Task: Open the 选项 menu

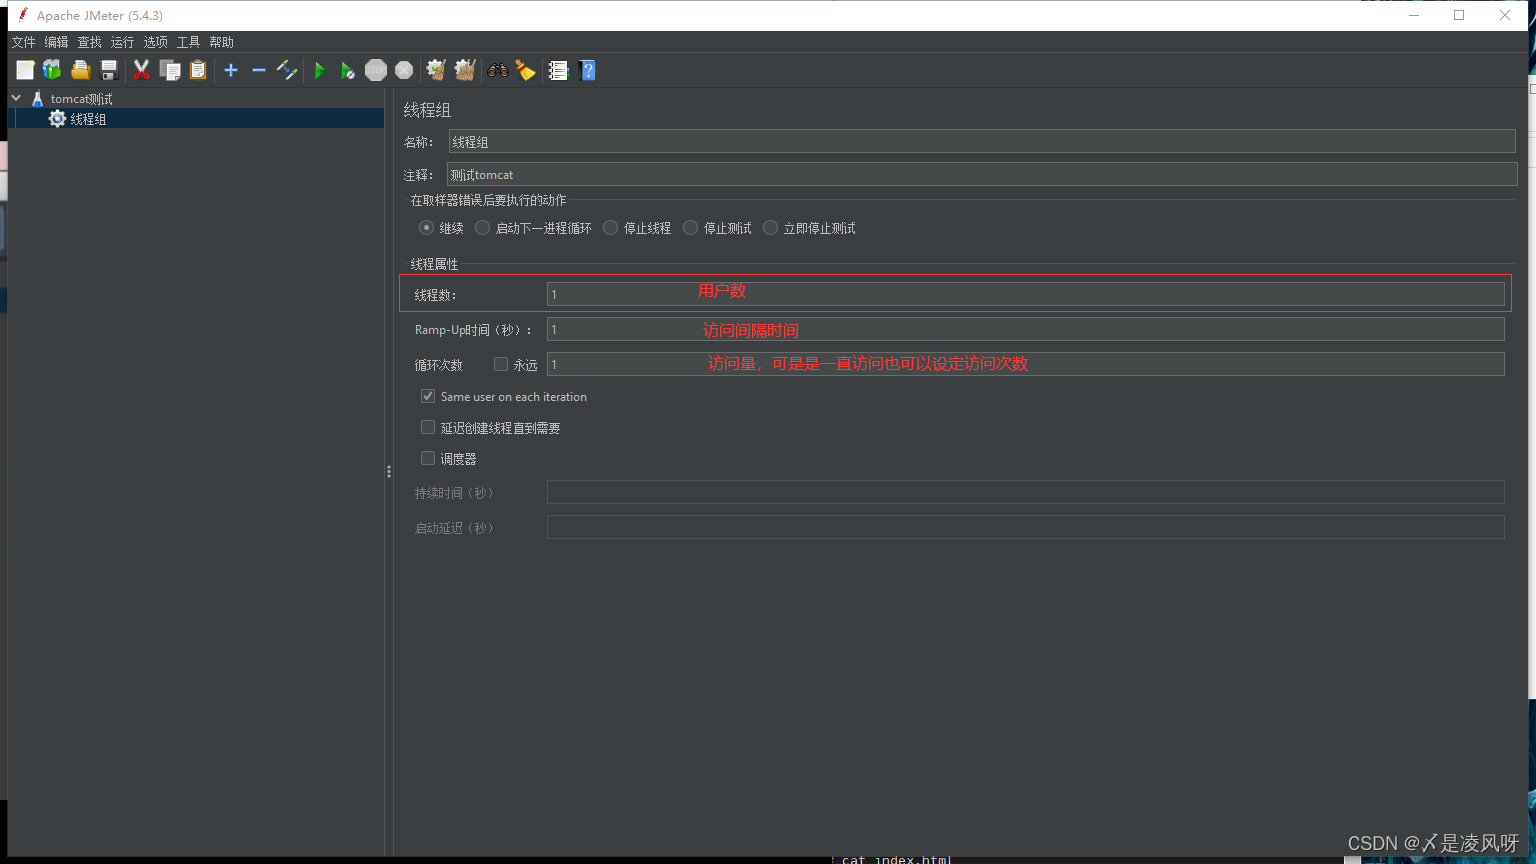Action: 155,42
